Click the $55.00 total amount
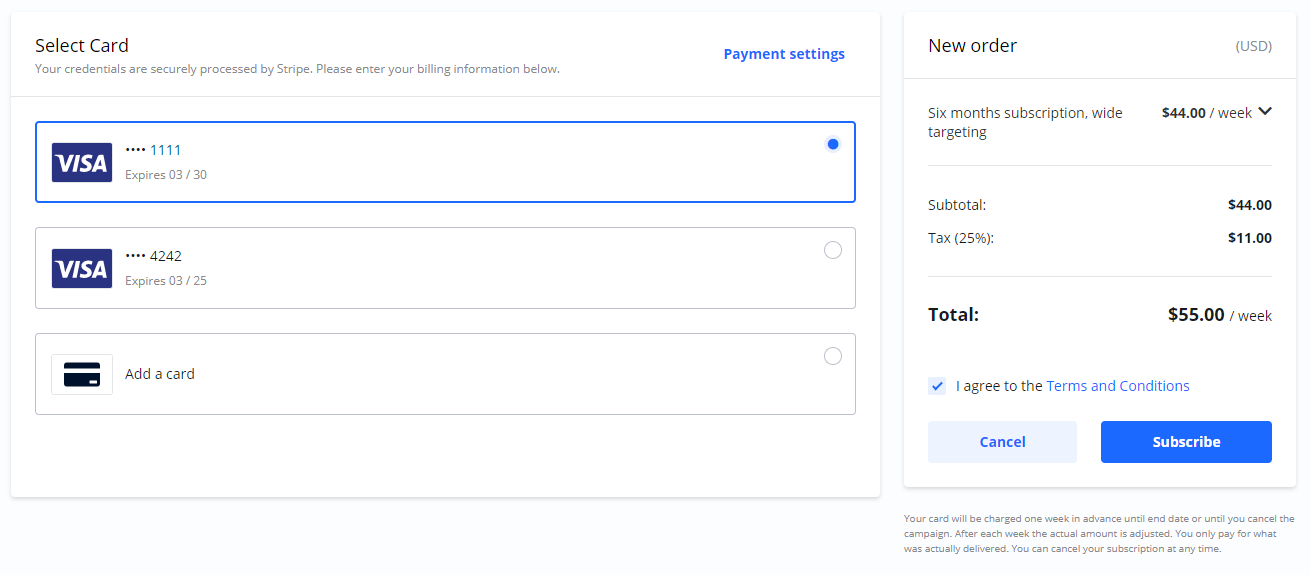Image resolution: width=1310 pixels, height=575 pixels. (1196, 315)
